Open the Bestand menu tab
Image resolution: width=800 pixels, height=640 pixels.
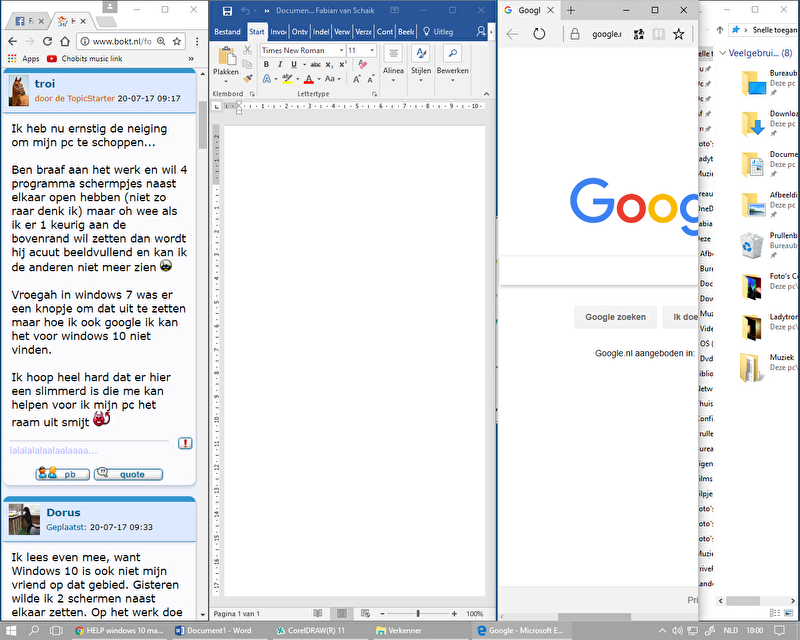click(228, 31)
